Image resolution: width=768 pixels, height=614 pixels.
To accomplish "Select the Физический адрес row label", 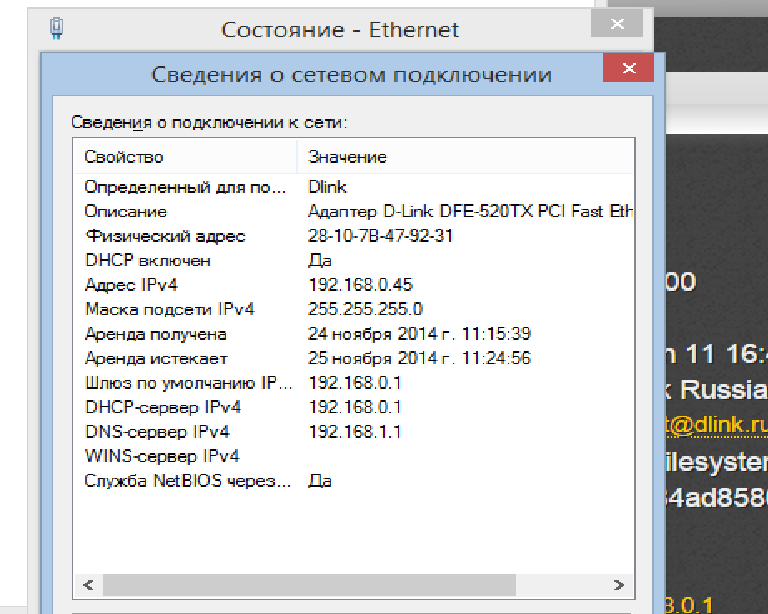I will [x=165, y=236].
